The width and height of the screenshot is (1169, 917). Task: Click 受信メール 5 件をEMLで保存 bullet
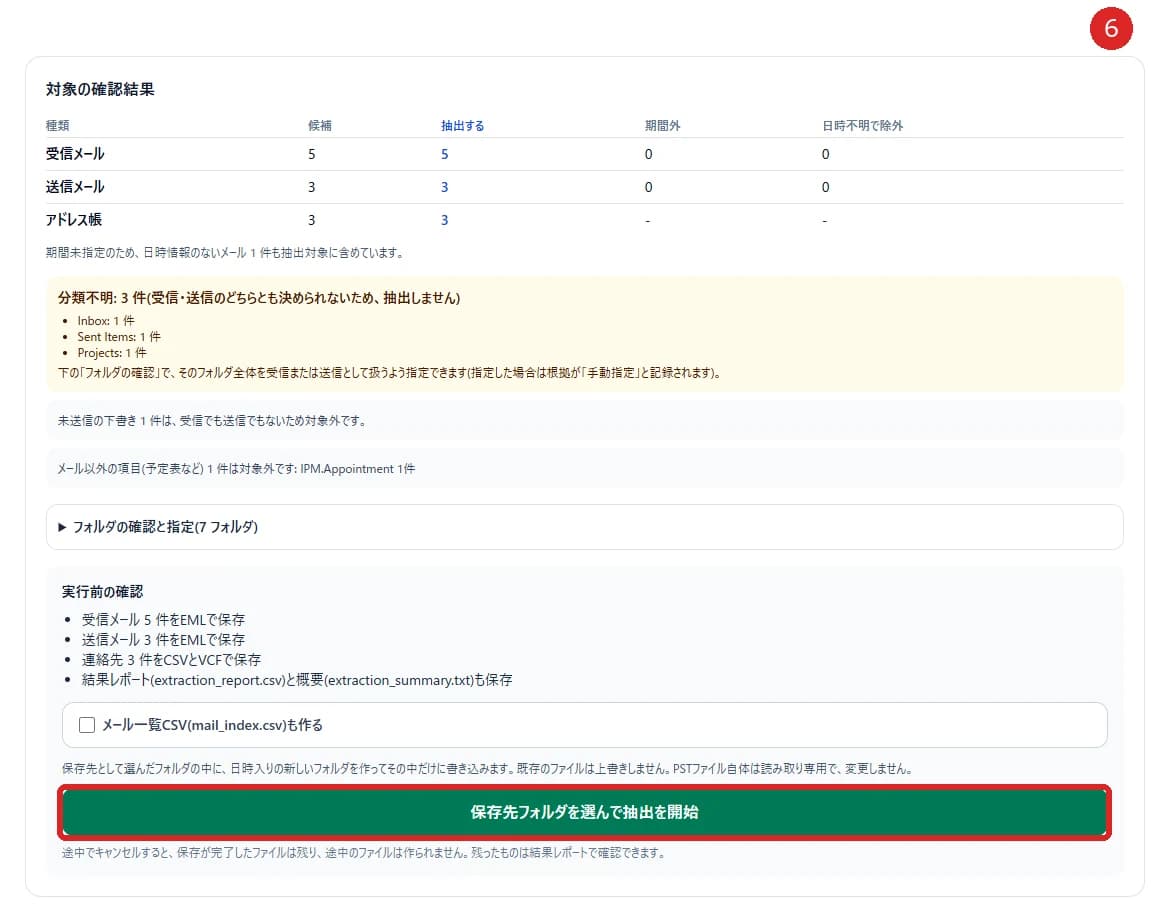[163, 620]
